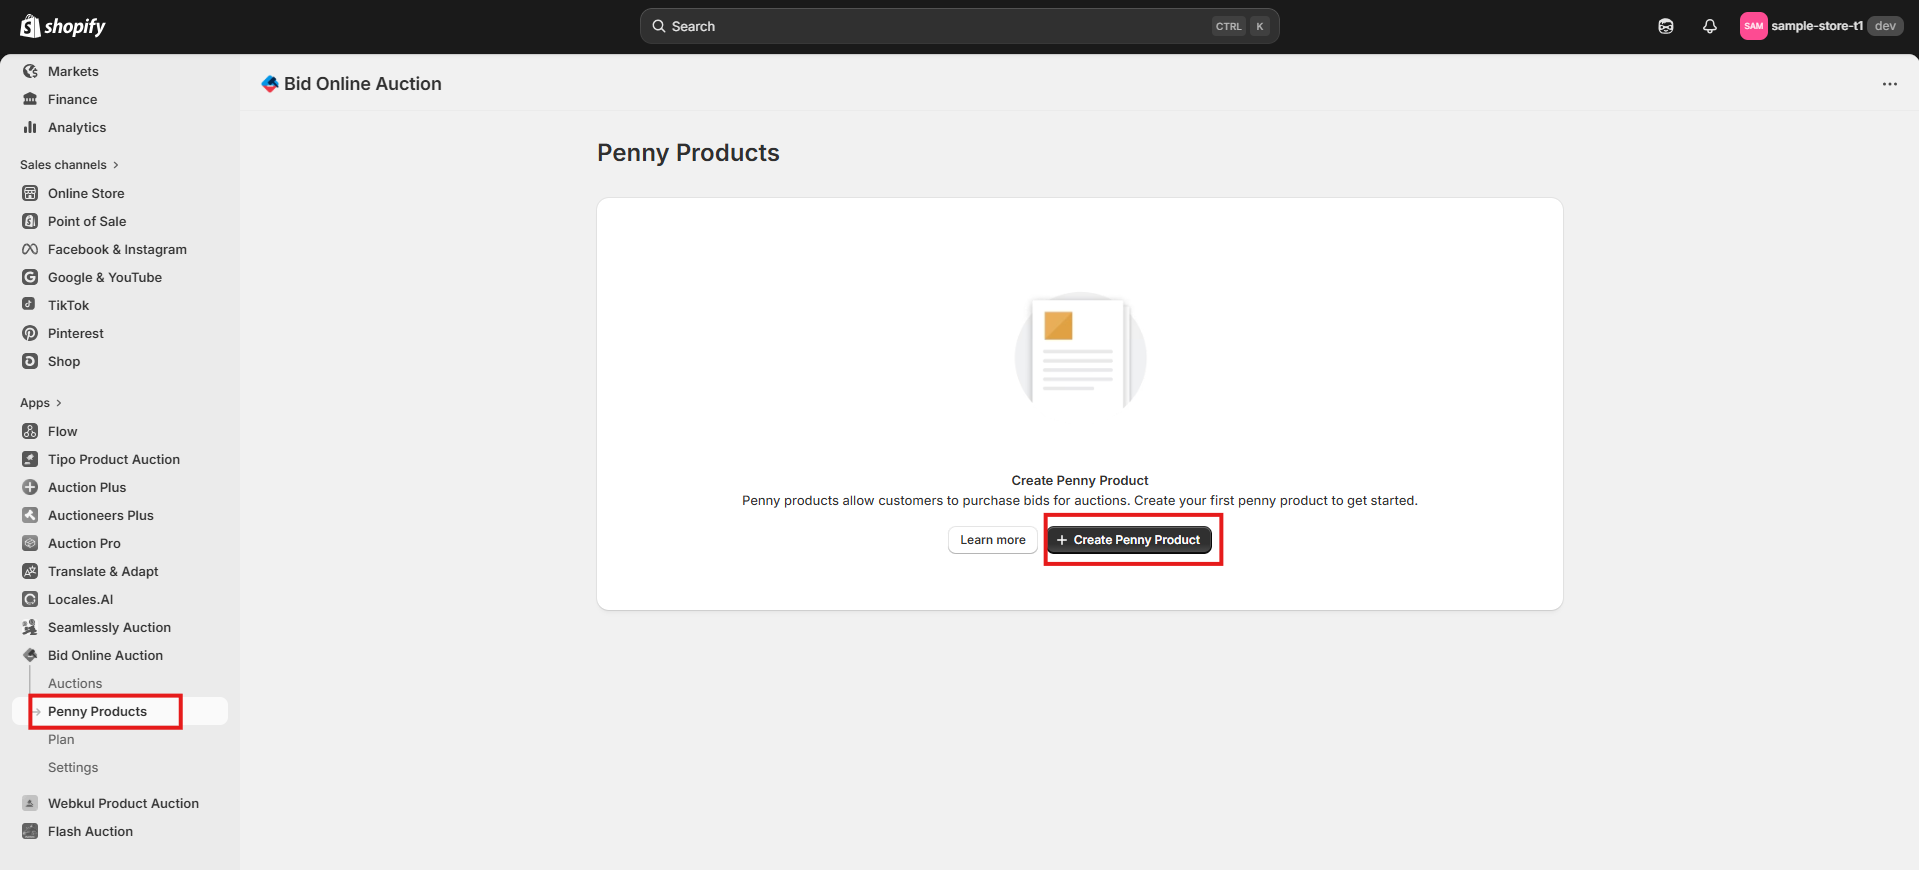1919x870 pixels.
Task: Expand the Sales channels section chevron
Action: (x=116, y=165)
